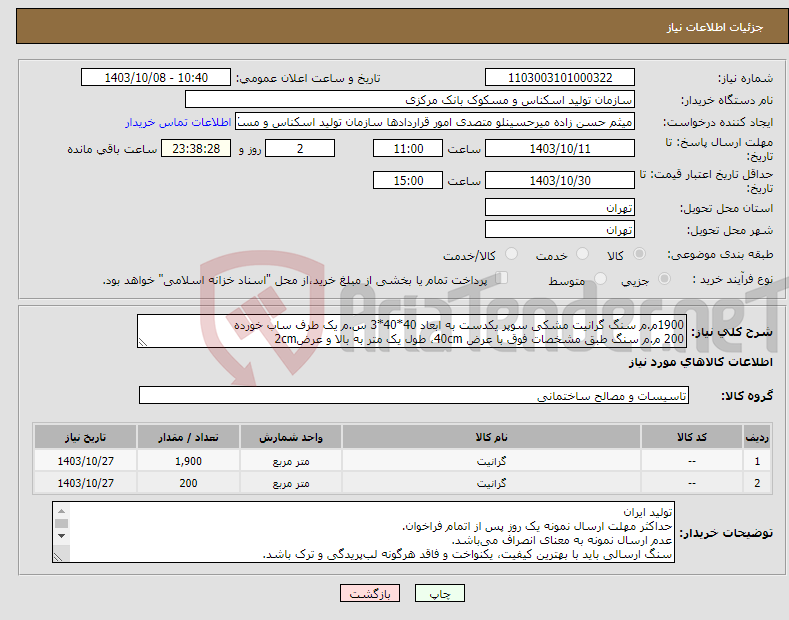Click date 1403/10/27 in row 2
Image resolution: width=789 pixels, height=620 pixels.
click(86, 483)
